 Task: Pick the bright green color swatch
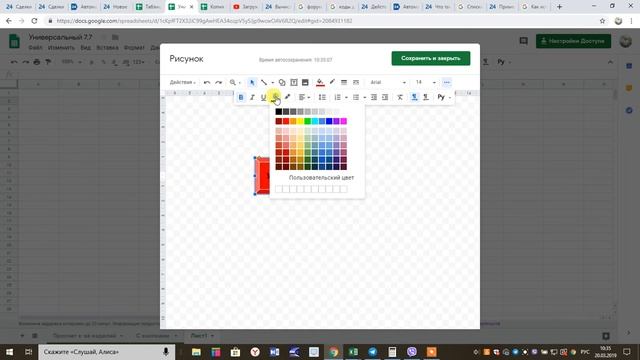point(307,121)
